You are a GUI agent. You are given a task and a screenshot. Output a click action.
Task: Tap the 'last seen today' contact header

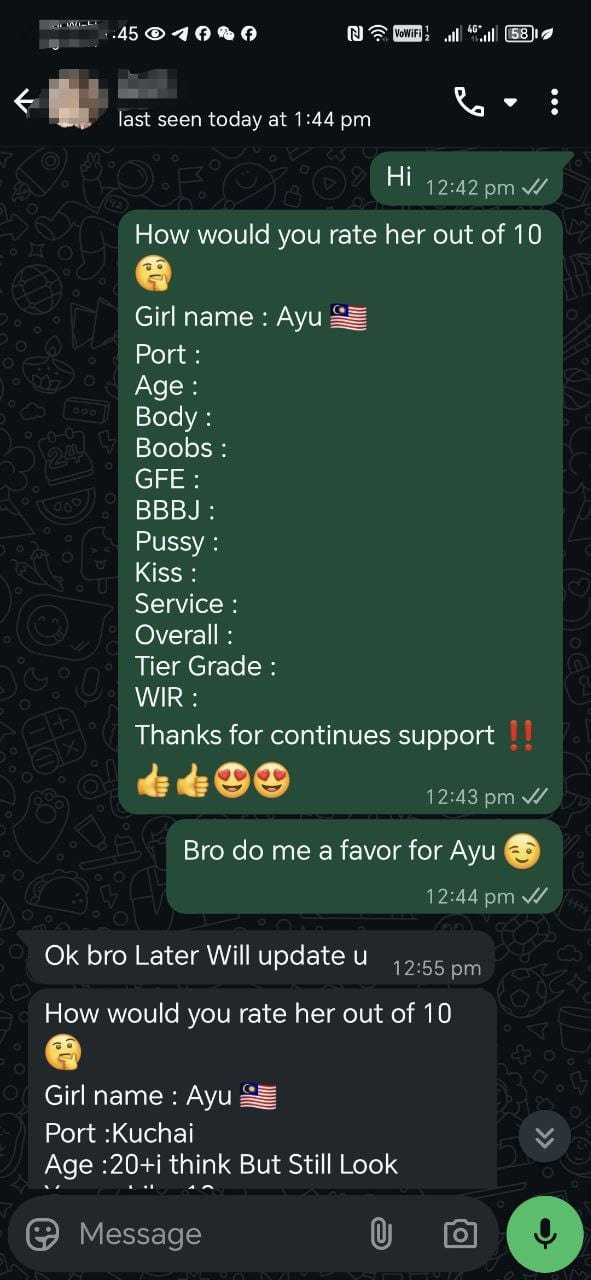[244, 119]
